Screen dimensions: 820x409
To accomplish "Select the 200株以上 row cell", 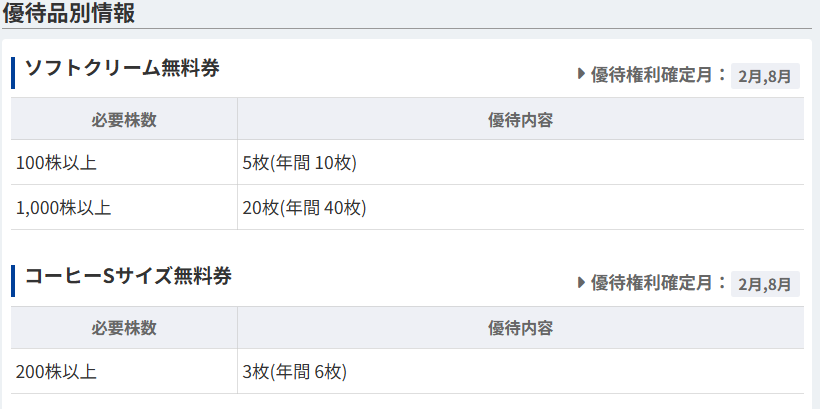I will click(x=124, y=372).
